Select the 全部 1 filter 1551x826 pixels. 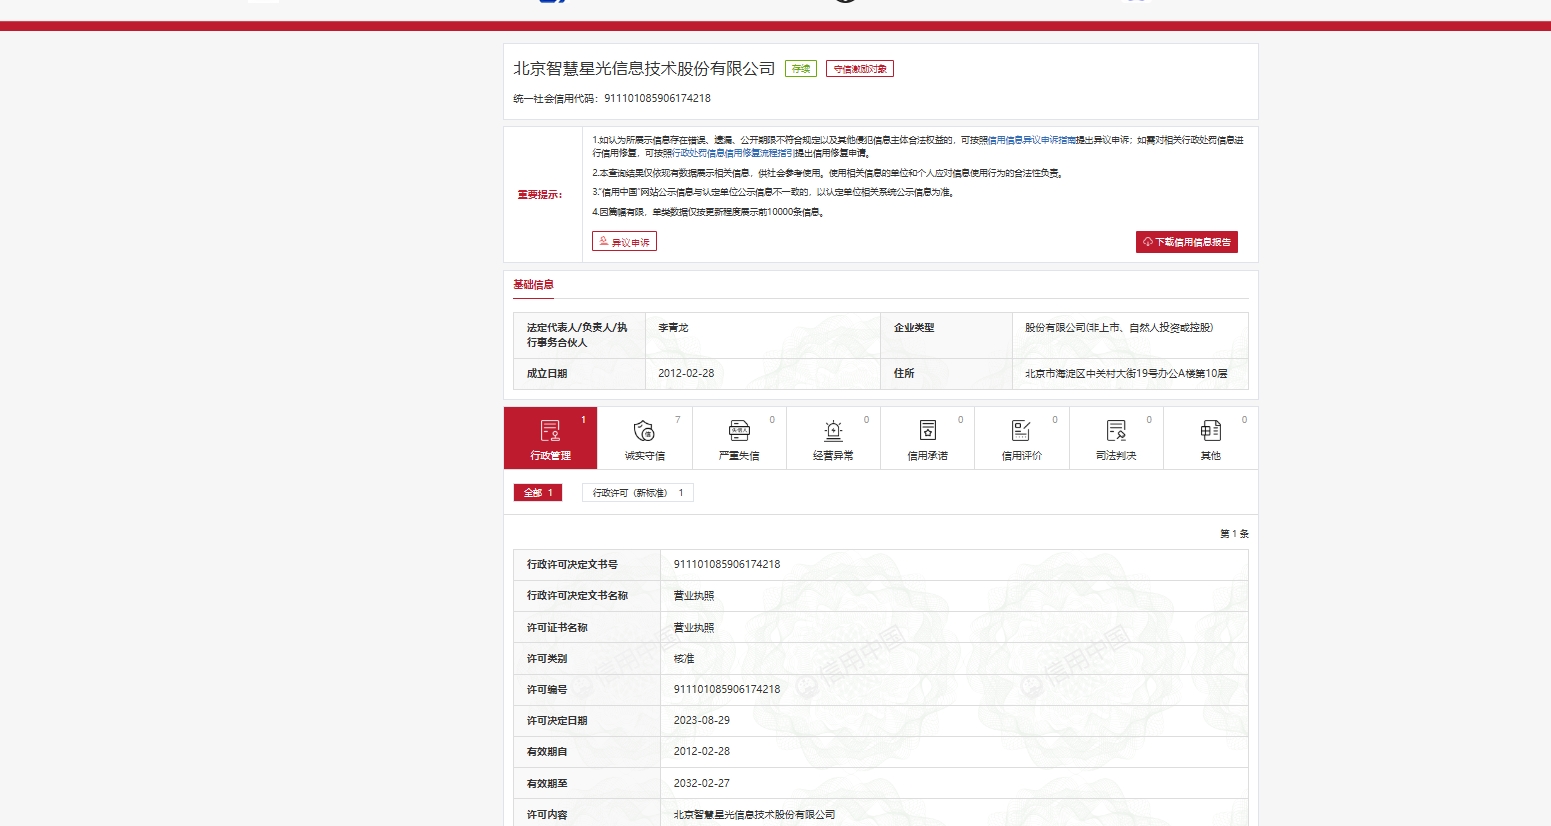(538, 493)
